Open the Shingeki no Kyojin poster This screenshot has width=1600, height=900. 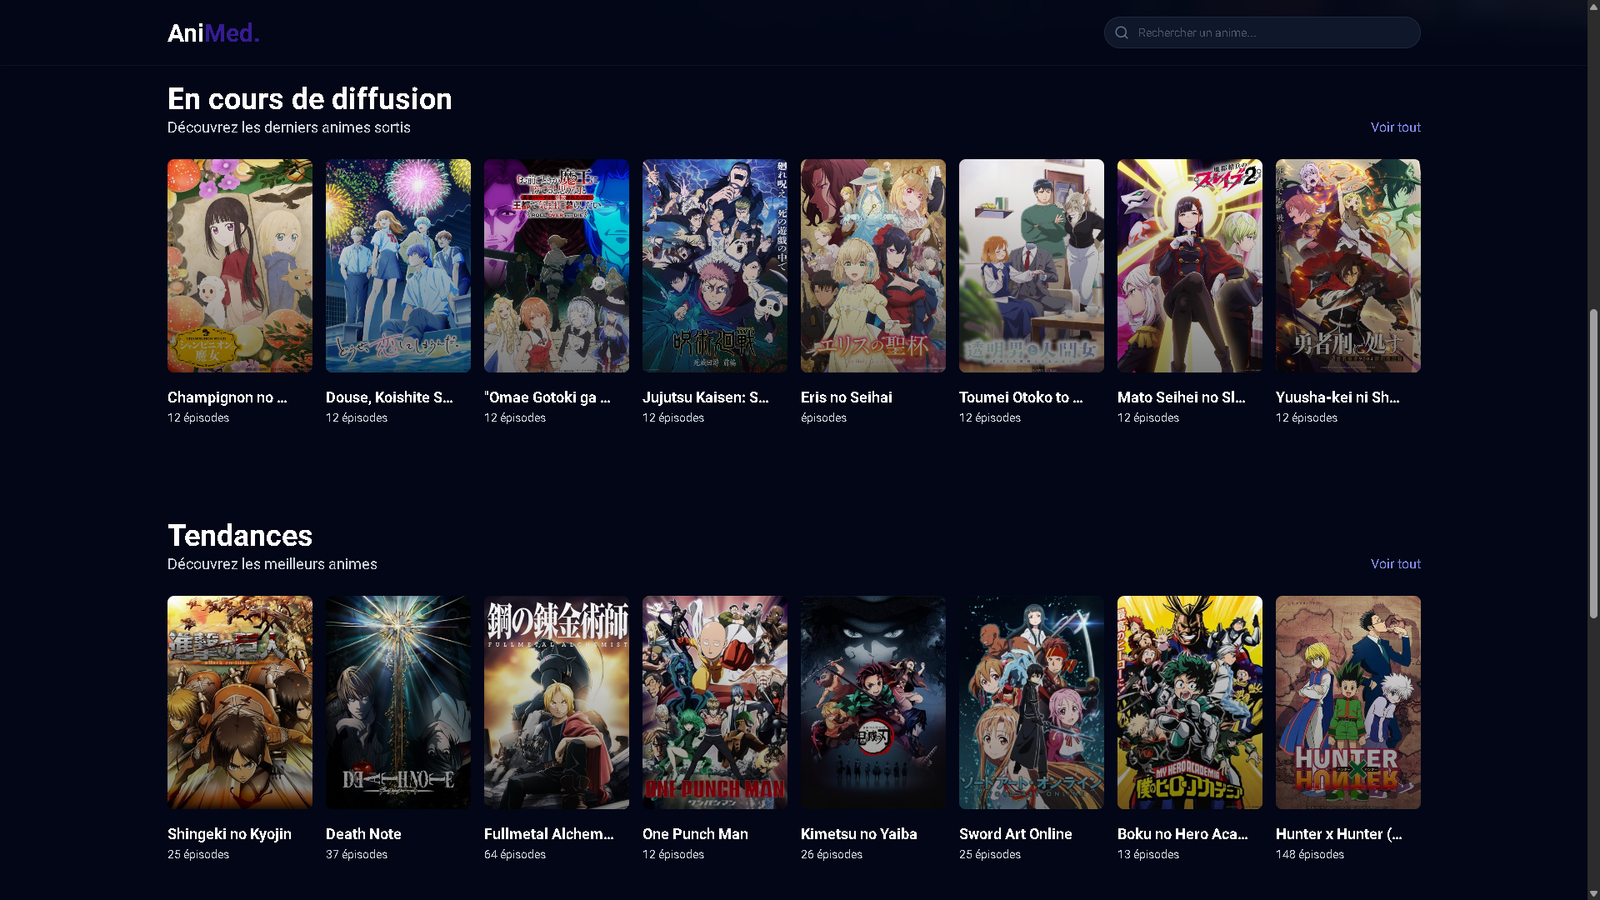pos(240,702)
